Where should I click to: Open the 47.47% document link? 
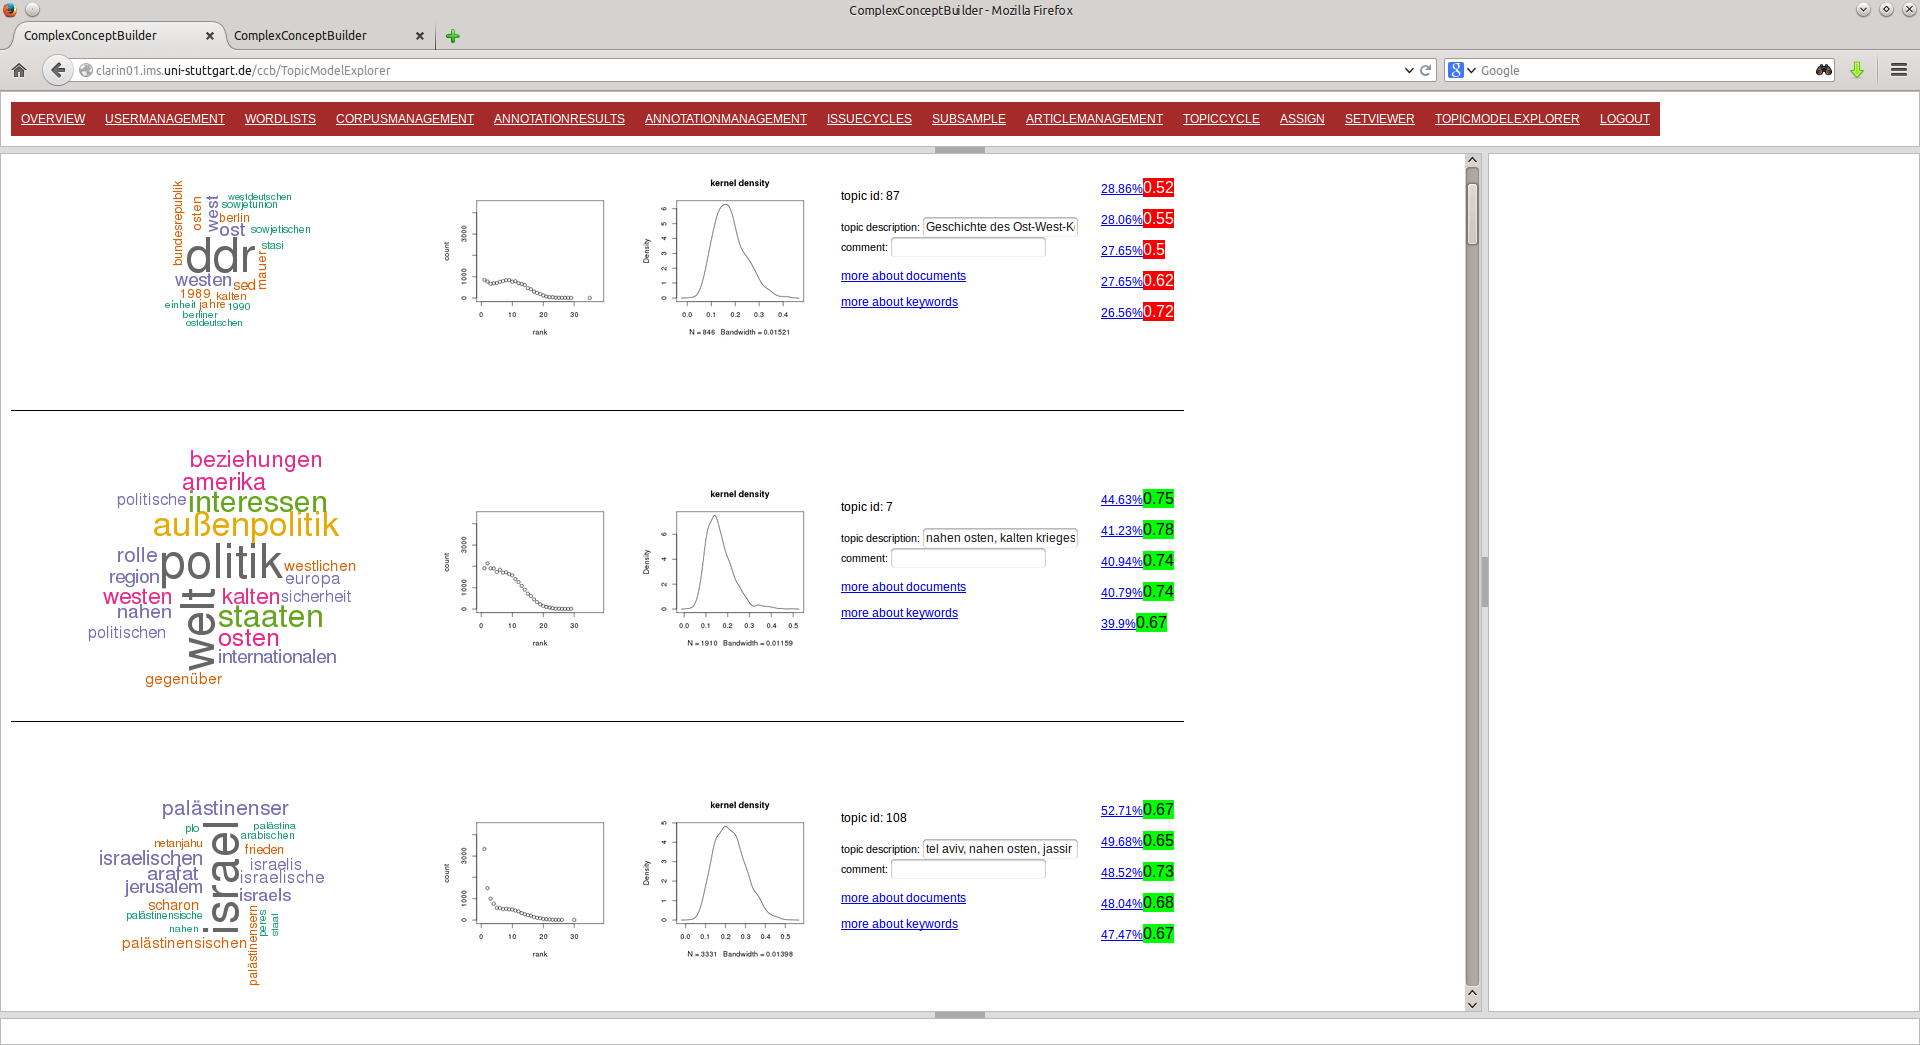point(1121,935)
